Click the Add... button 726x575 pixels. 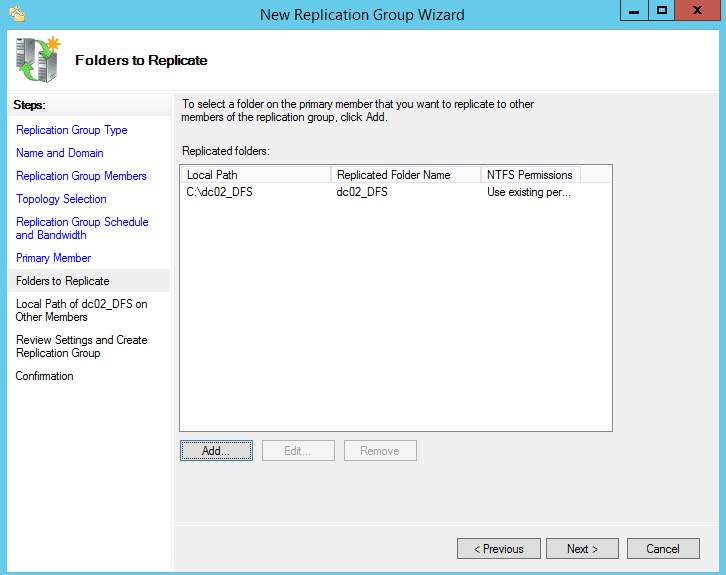tap(216, 450)
